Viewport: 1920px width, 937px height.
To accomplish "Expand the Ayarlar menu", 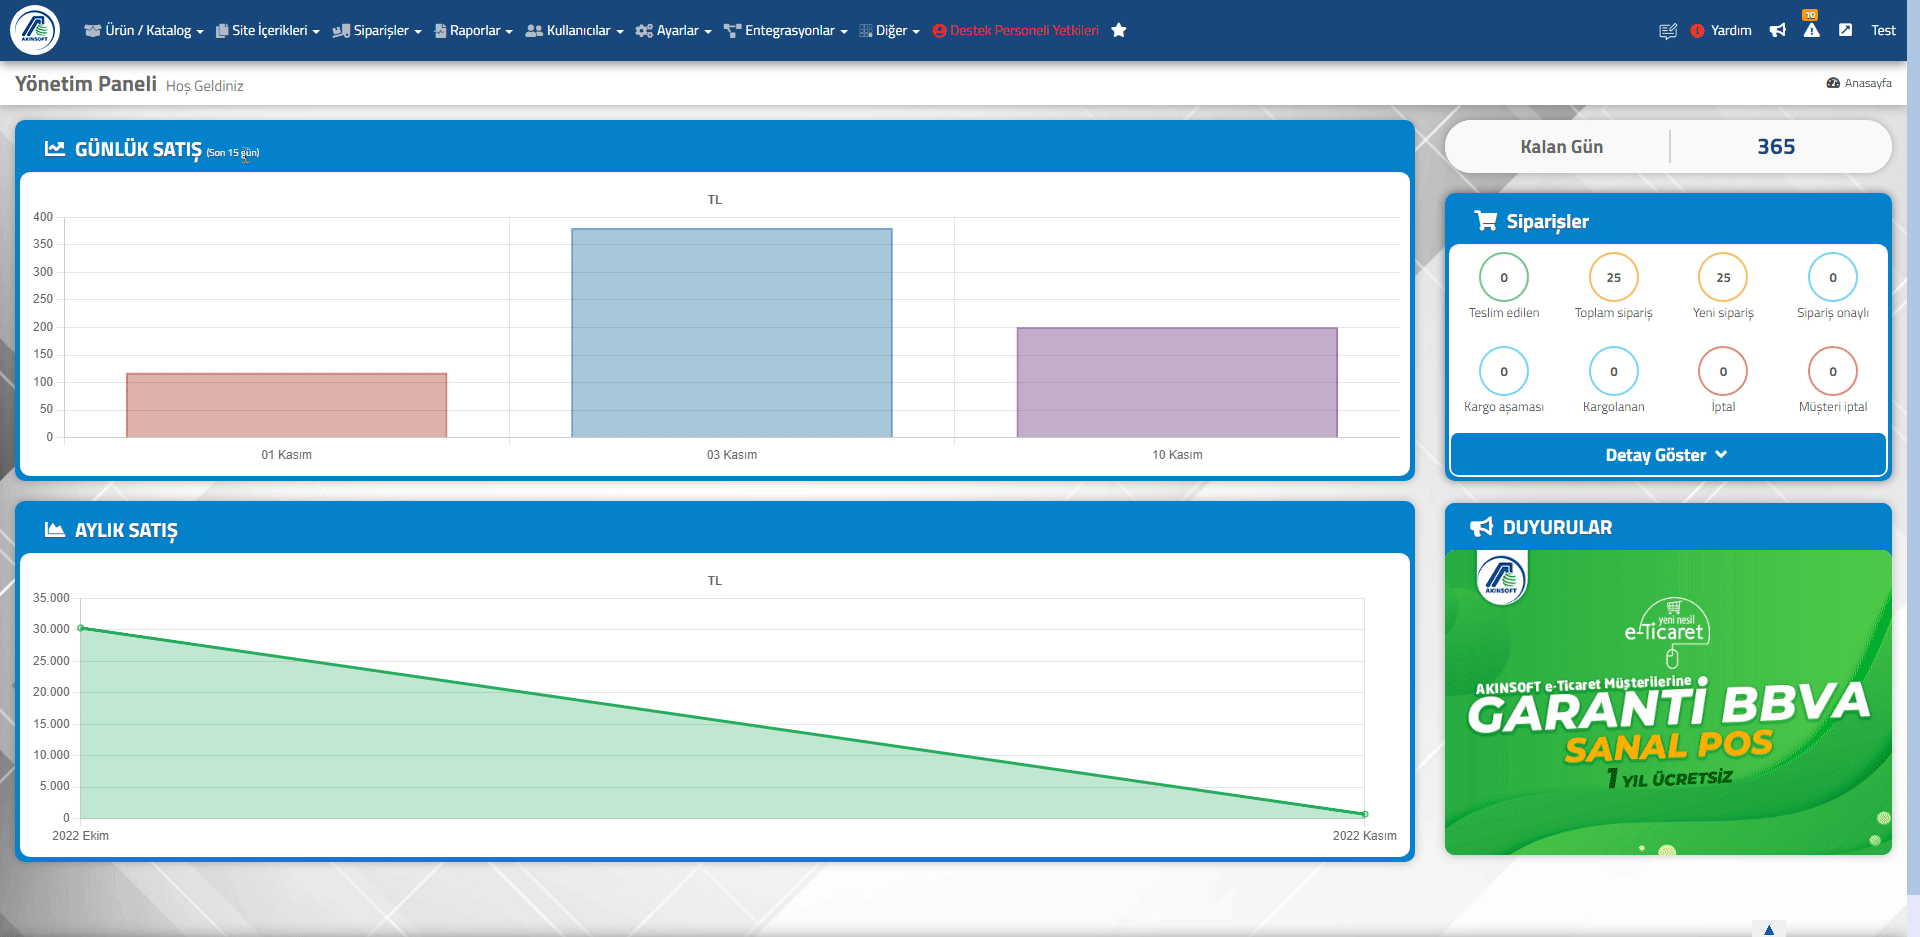I will tap(674, 31).
